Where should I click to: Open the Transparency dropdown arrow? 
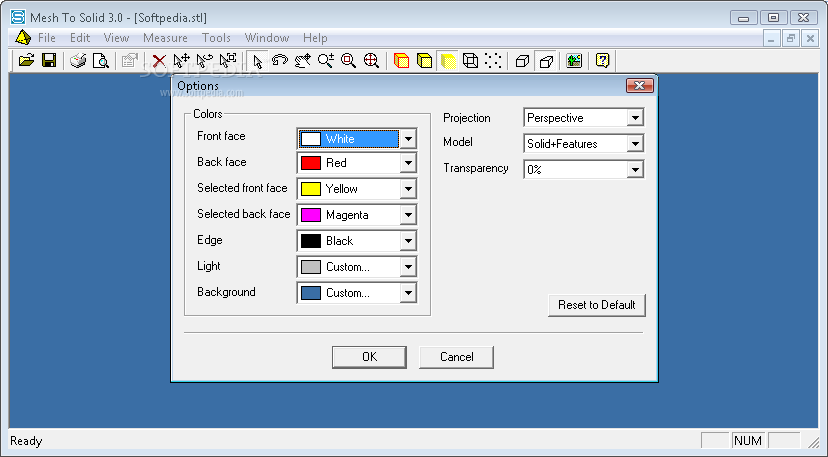point(635,169)
